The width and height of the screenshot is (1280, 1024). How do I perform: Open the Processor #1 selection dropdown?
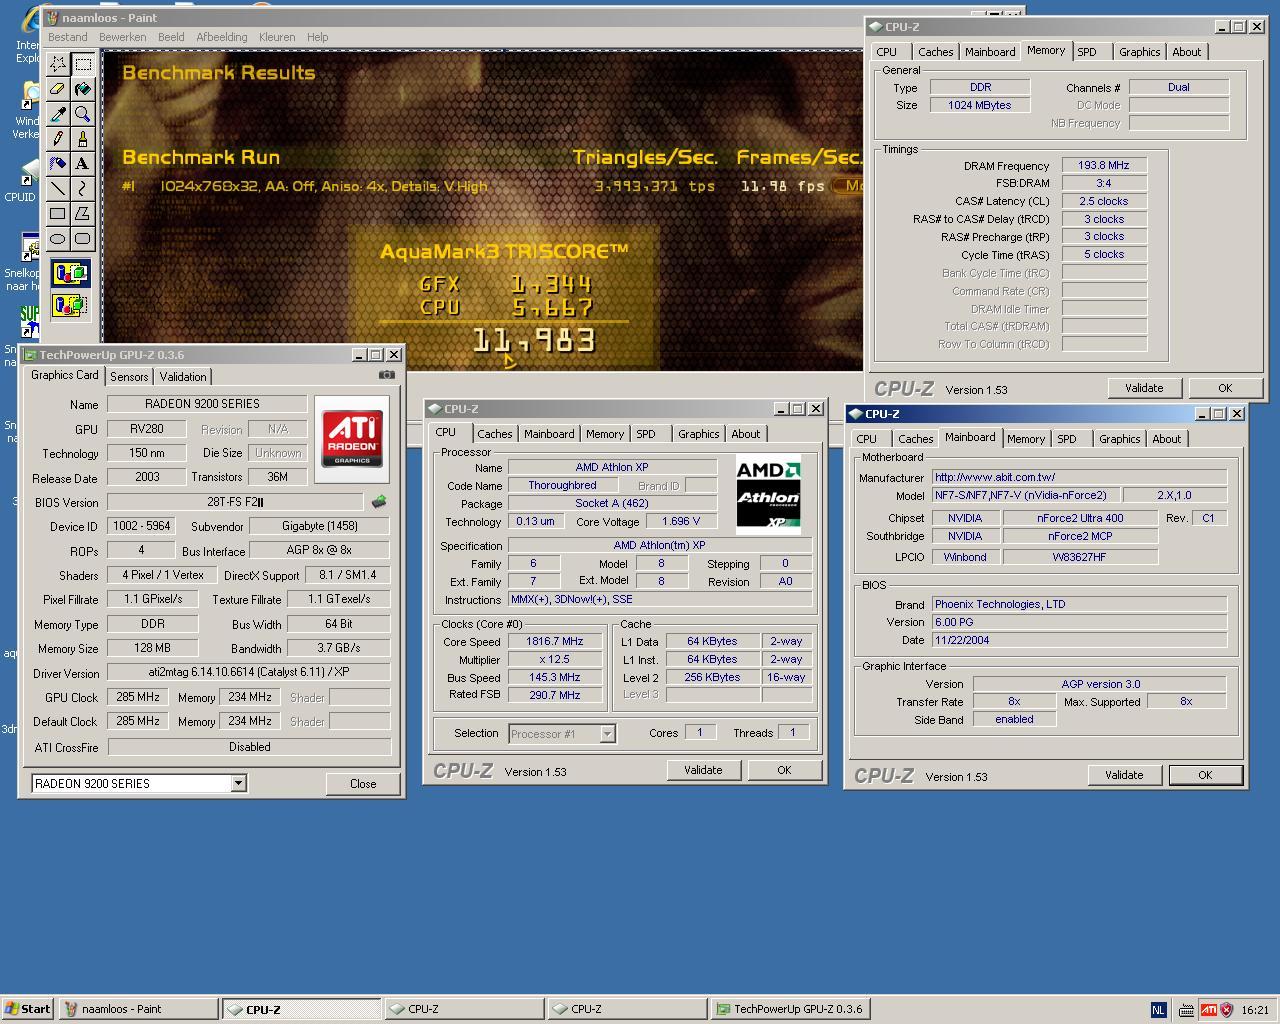click(607, 734)
